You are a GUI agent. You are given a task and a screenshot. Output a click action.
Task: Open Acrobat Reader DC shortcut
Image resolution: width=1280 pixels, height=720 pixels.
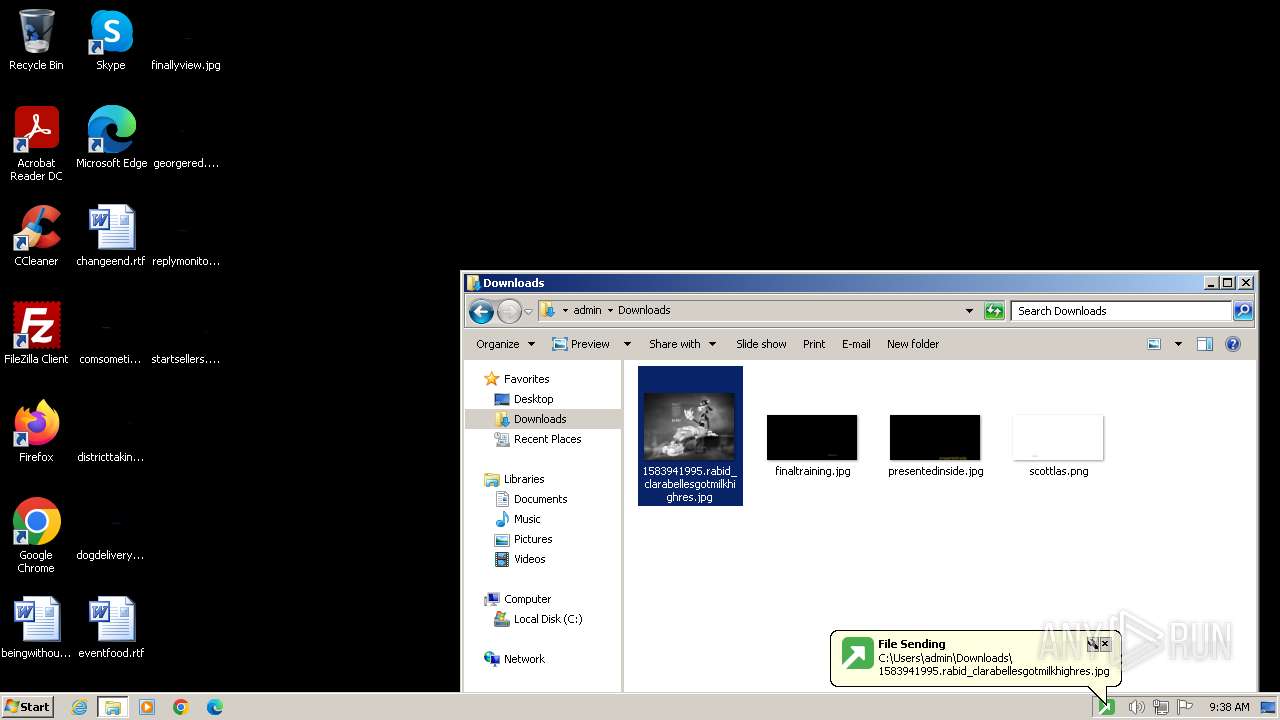click(36, 144)
